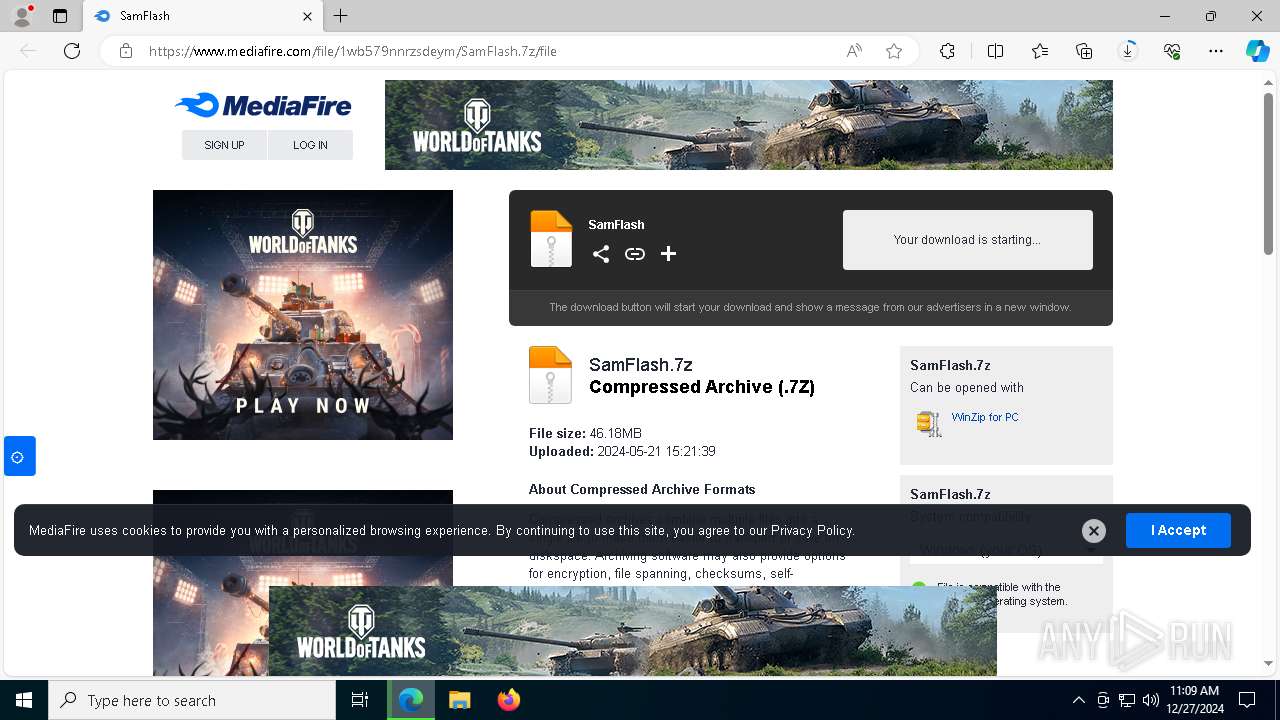Accept cookies with I Accept button
The width and height of the screenshot is (1280, 720).
click(1178, 530)
